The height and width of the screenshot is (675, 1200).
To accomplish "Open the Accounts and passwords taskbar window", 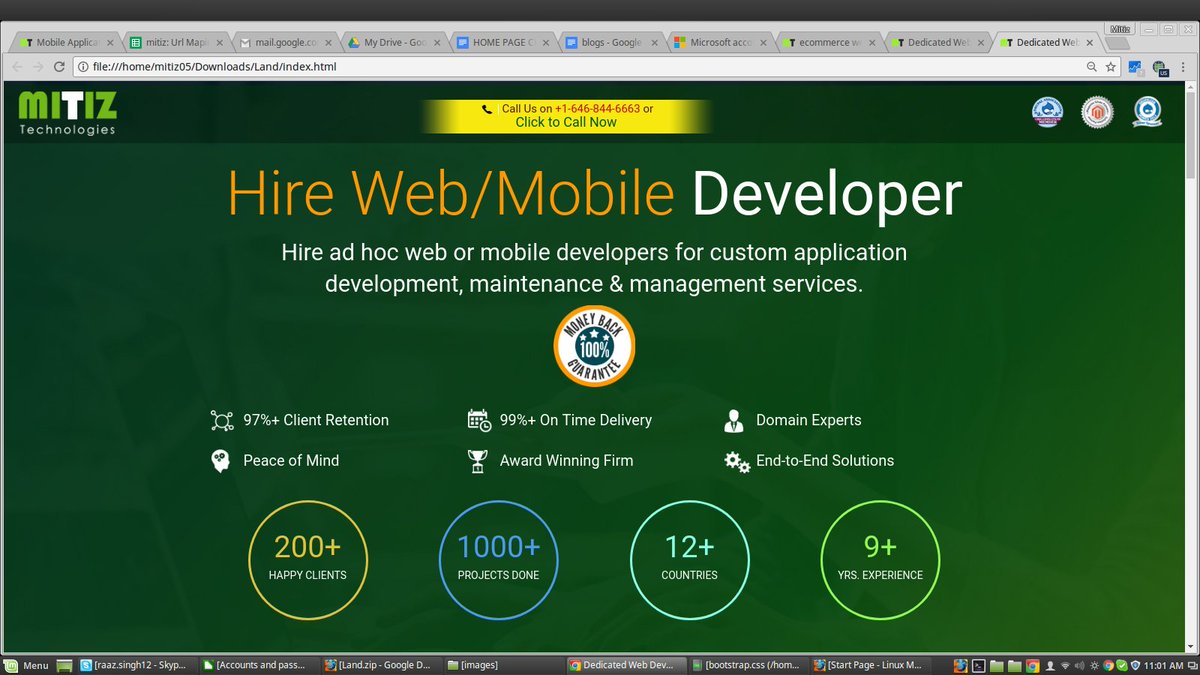I will 258,665.
